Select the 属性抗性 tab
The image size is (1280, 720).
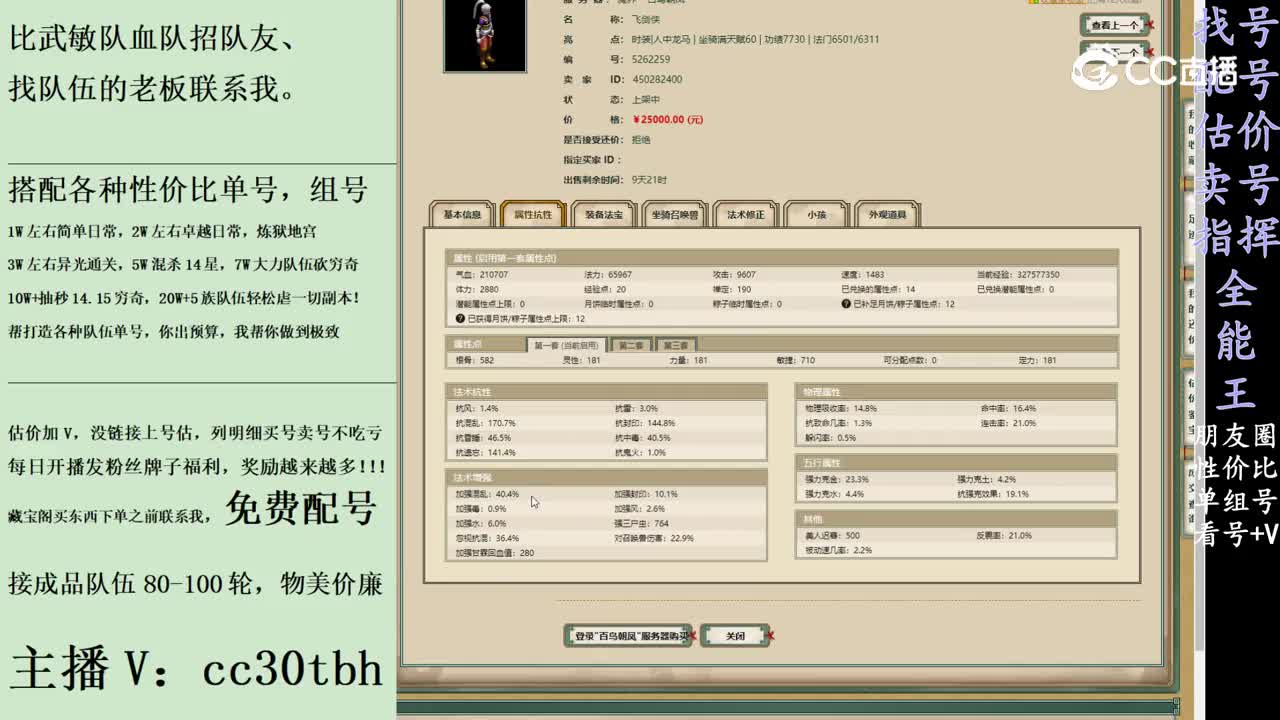click(533, 215)
